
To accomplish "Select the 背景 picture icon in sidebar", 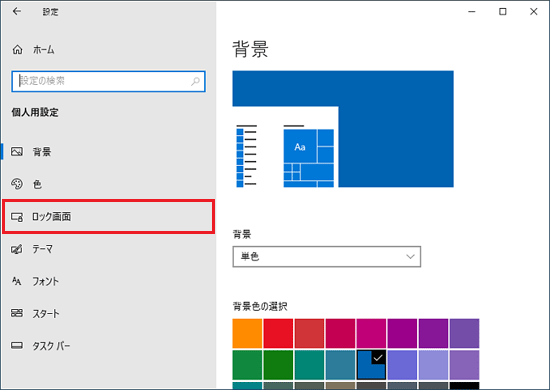I will 17,152.
